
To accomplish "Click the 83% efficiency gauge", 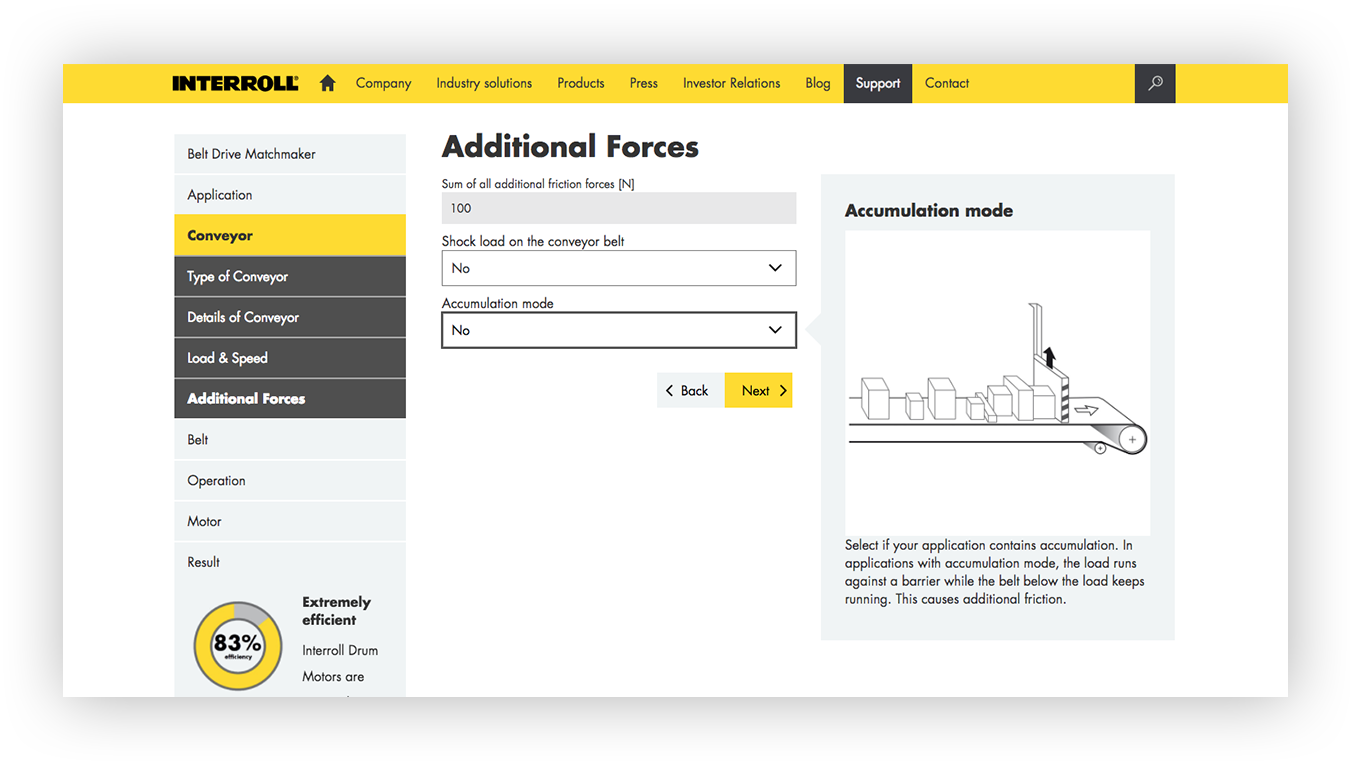I will 237,646.
